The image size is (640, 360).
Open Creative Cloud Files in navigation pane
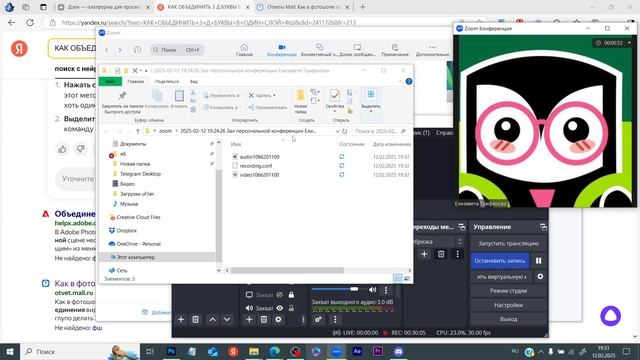[138, 218]
